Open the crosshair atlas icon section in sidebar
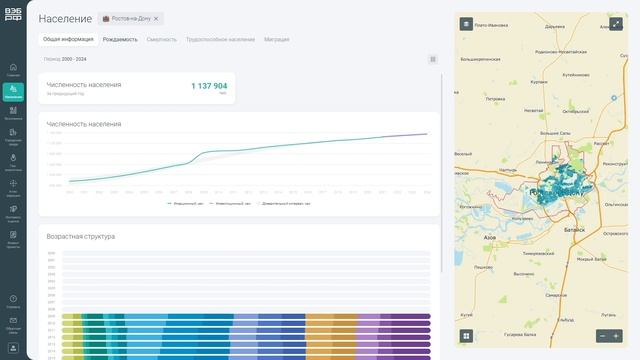Image resolution: width=640 pixels, height=360 pixels. 13,188
